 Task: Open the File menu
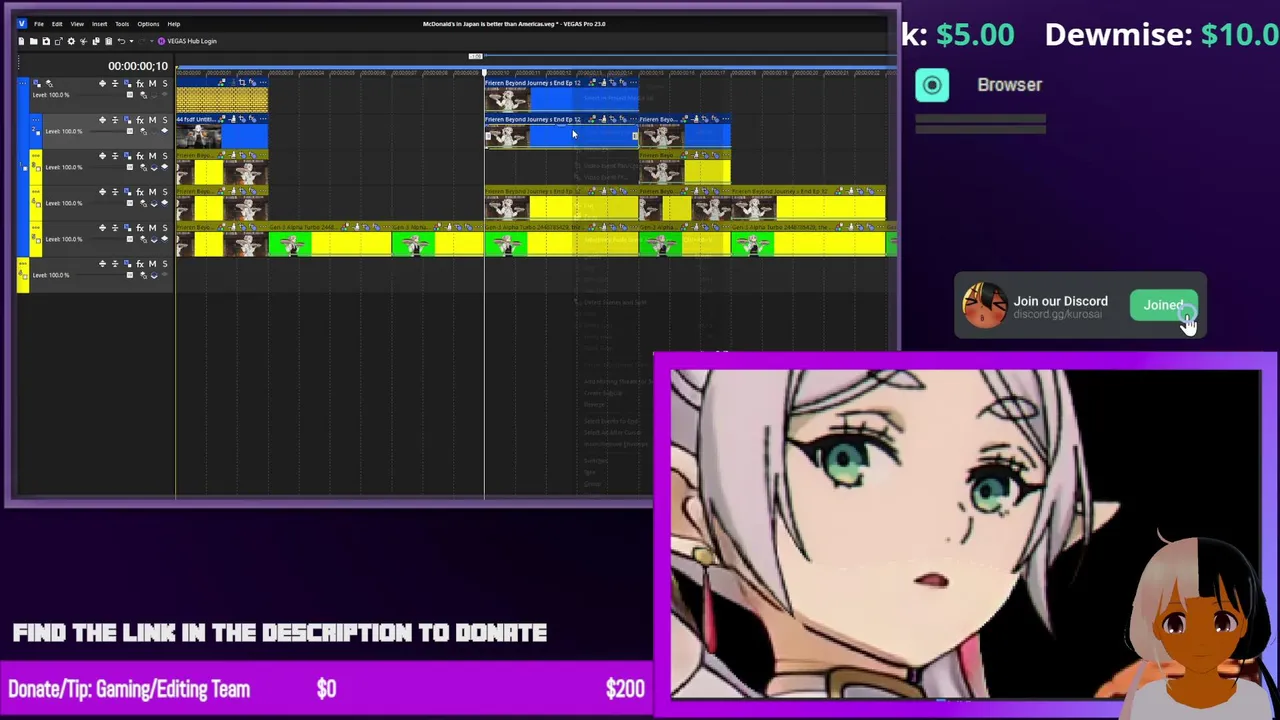click(x=39, y=24)
